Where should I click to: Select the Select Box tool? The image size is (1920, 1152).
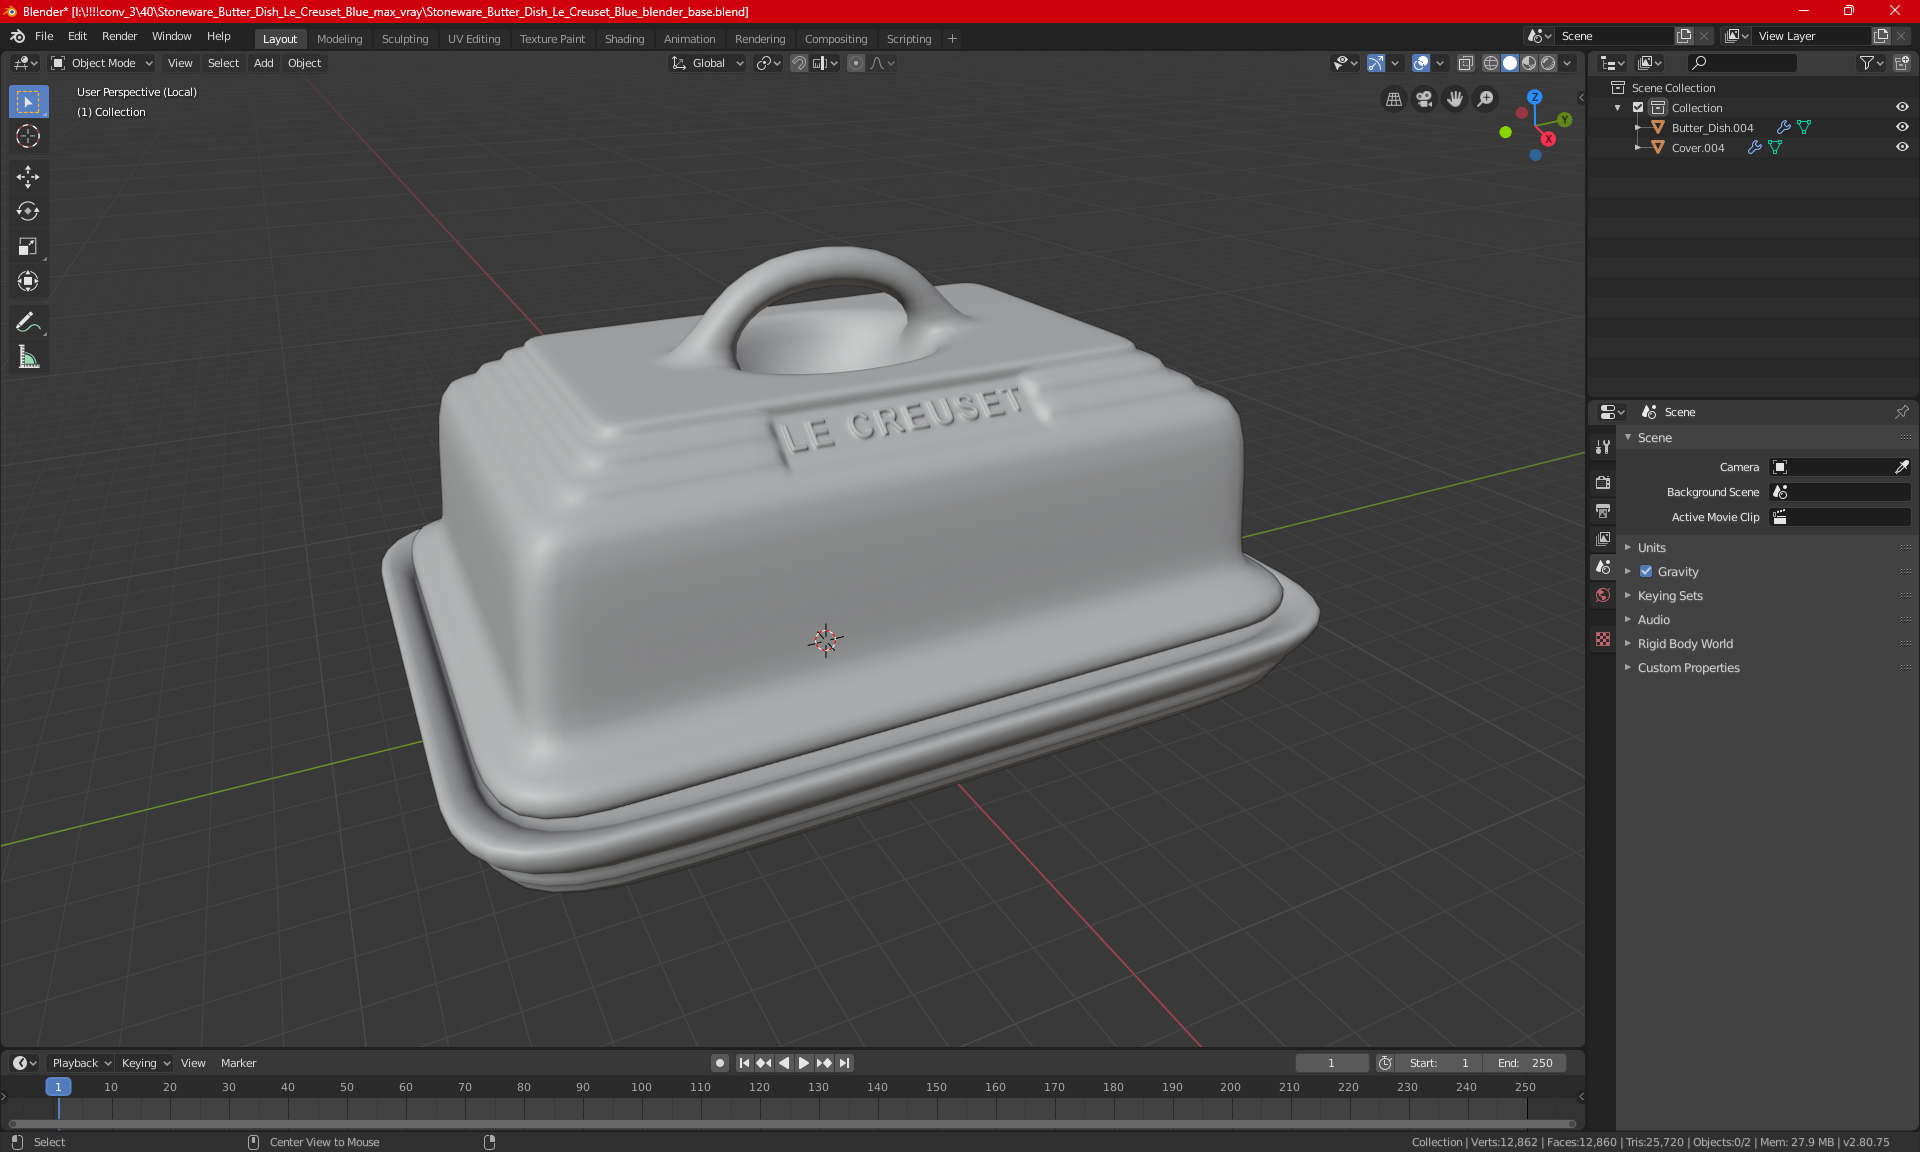pos(28,102)
